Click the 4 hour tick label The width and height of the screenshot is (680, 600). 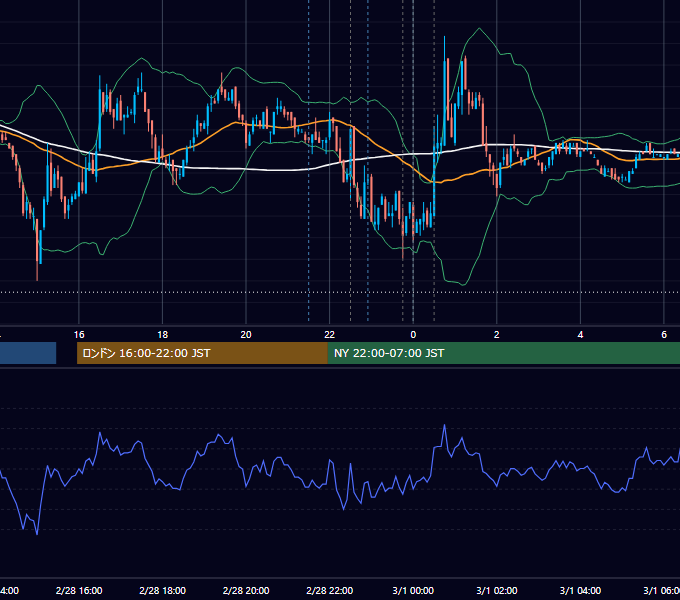(580, 335)
